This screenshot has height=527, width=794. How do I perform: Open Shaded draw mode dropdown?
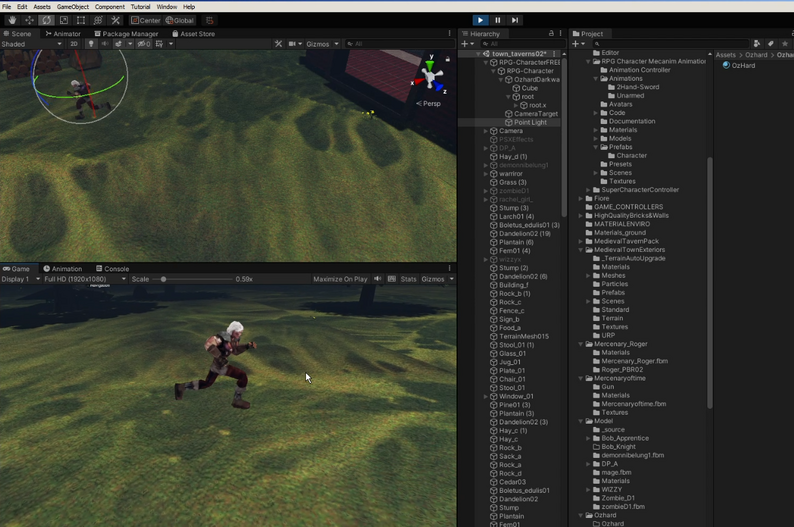(x=32, y=44)
